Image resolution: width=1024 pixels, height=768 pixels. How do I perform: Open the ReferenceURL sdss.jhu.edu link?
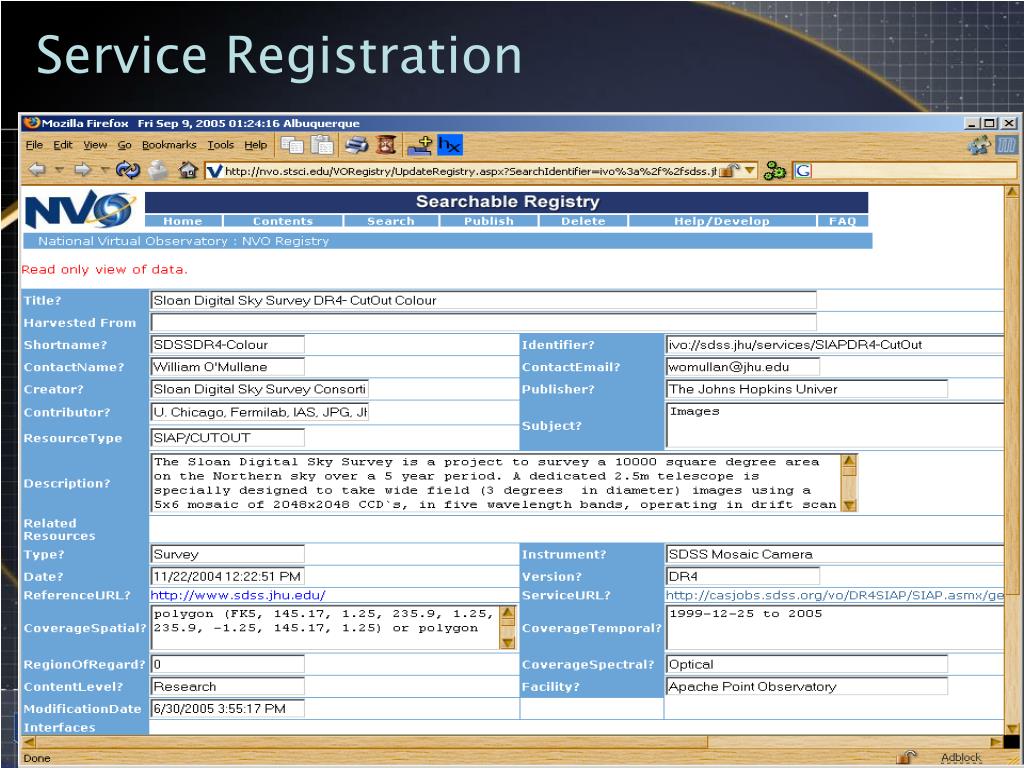tap(238, 595)
